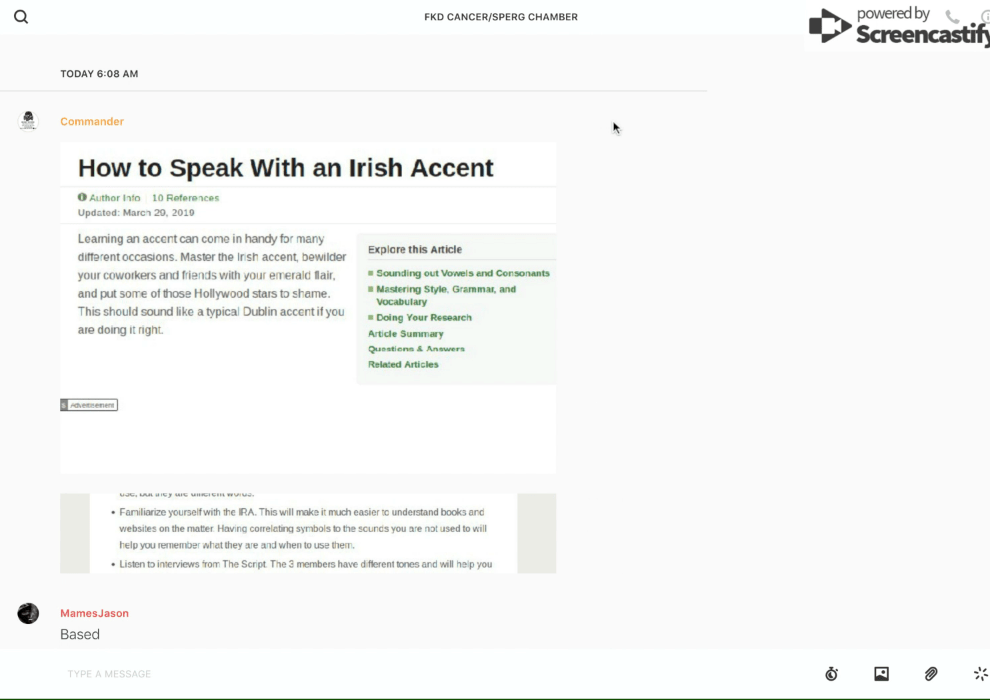990x700 pixels.
Task: Click the Advertisement label in the image
Action: click(x=89, y=405)
